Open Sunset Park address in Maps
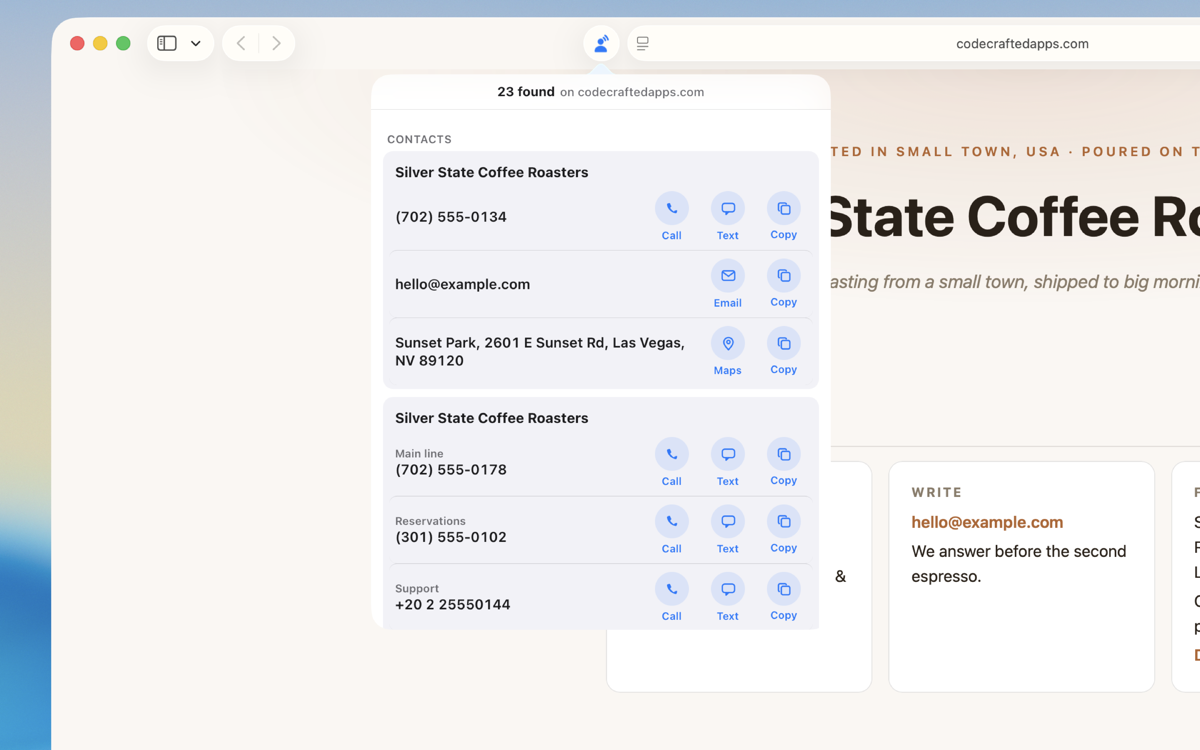 tap(728, 352)
